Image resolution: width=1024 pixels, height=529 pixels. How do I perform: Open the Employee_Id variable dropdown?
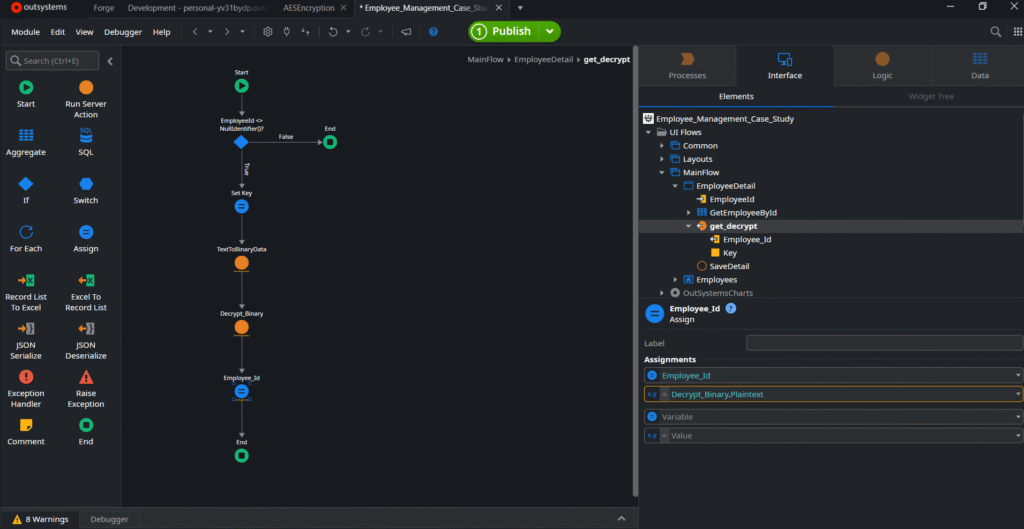point(1017,376)
